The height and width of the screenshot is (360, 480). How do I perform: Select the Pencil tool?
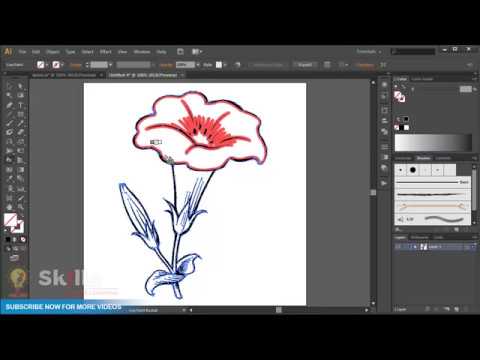[x=20, y=123]
